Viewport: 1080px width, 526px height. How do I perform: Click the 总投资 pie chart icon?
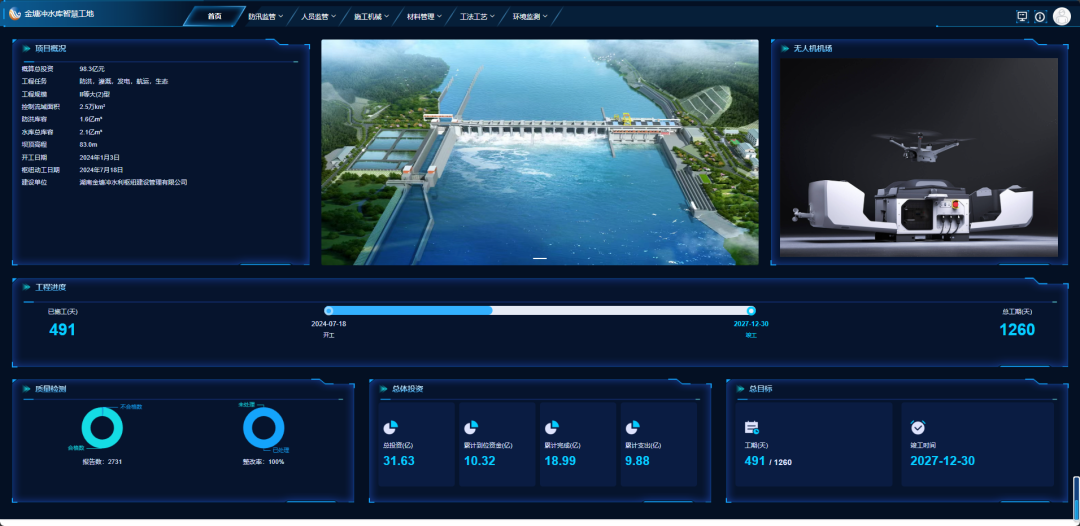tap(391, 427)
